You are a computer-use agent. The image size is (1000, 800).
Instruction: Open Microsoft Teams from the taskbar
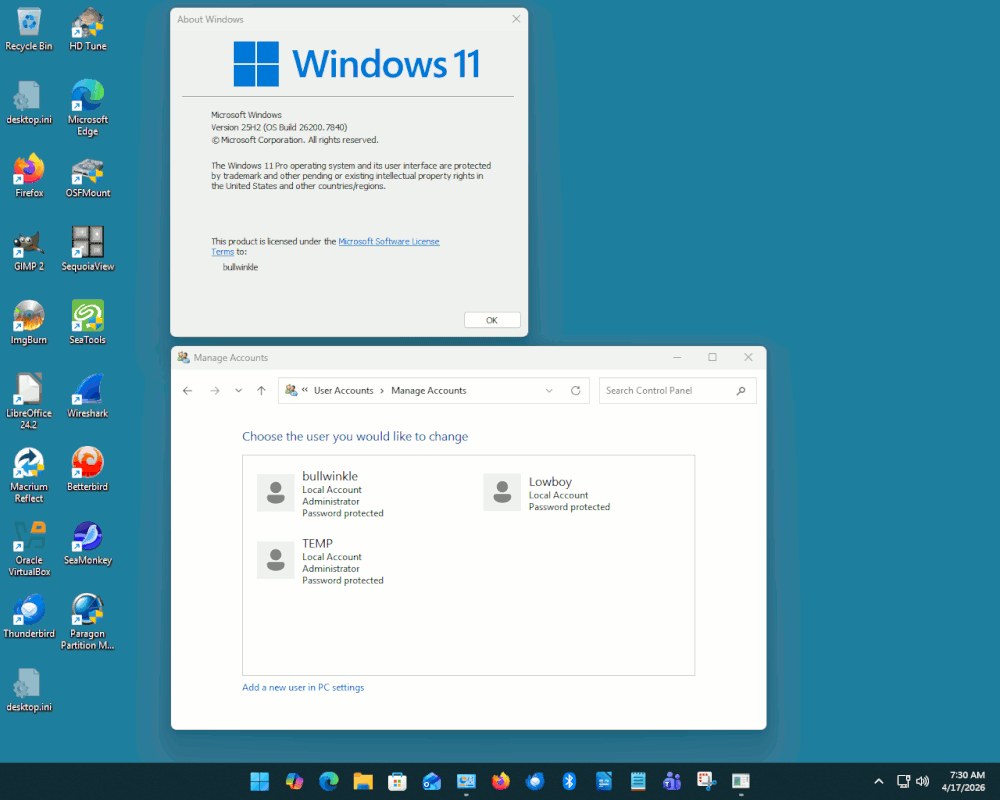coord(672,781)
